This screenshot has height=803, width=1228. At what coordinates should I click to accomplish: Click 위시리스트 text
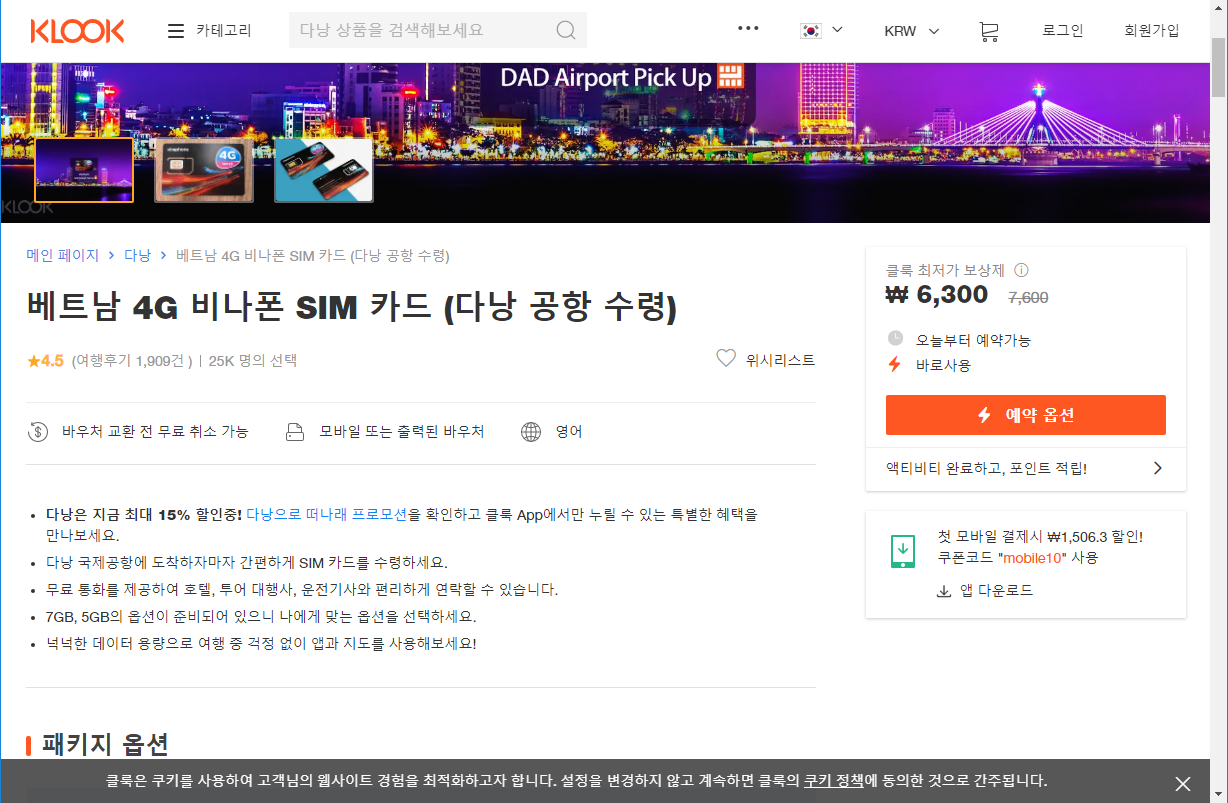(x=780, y=360)
